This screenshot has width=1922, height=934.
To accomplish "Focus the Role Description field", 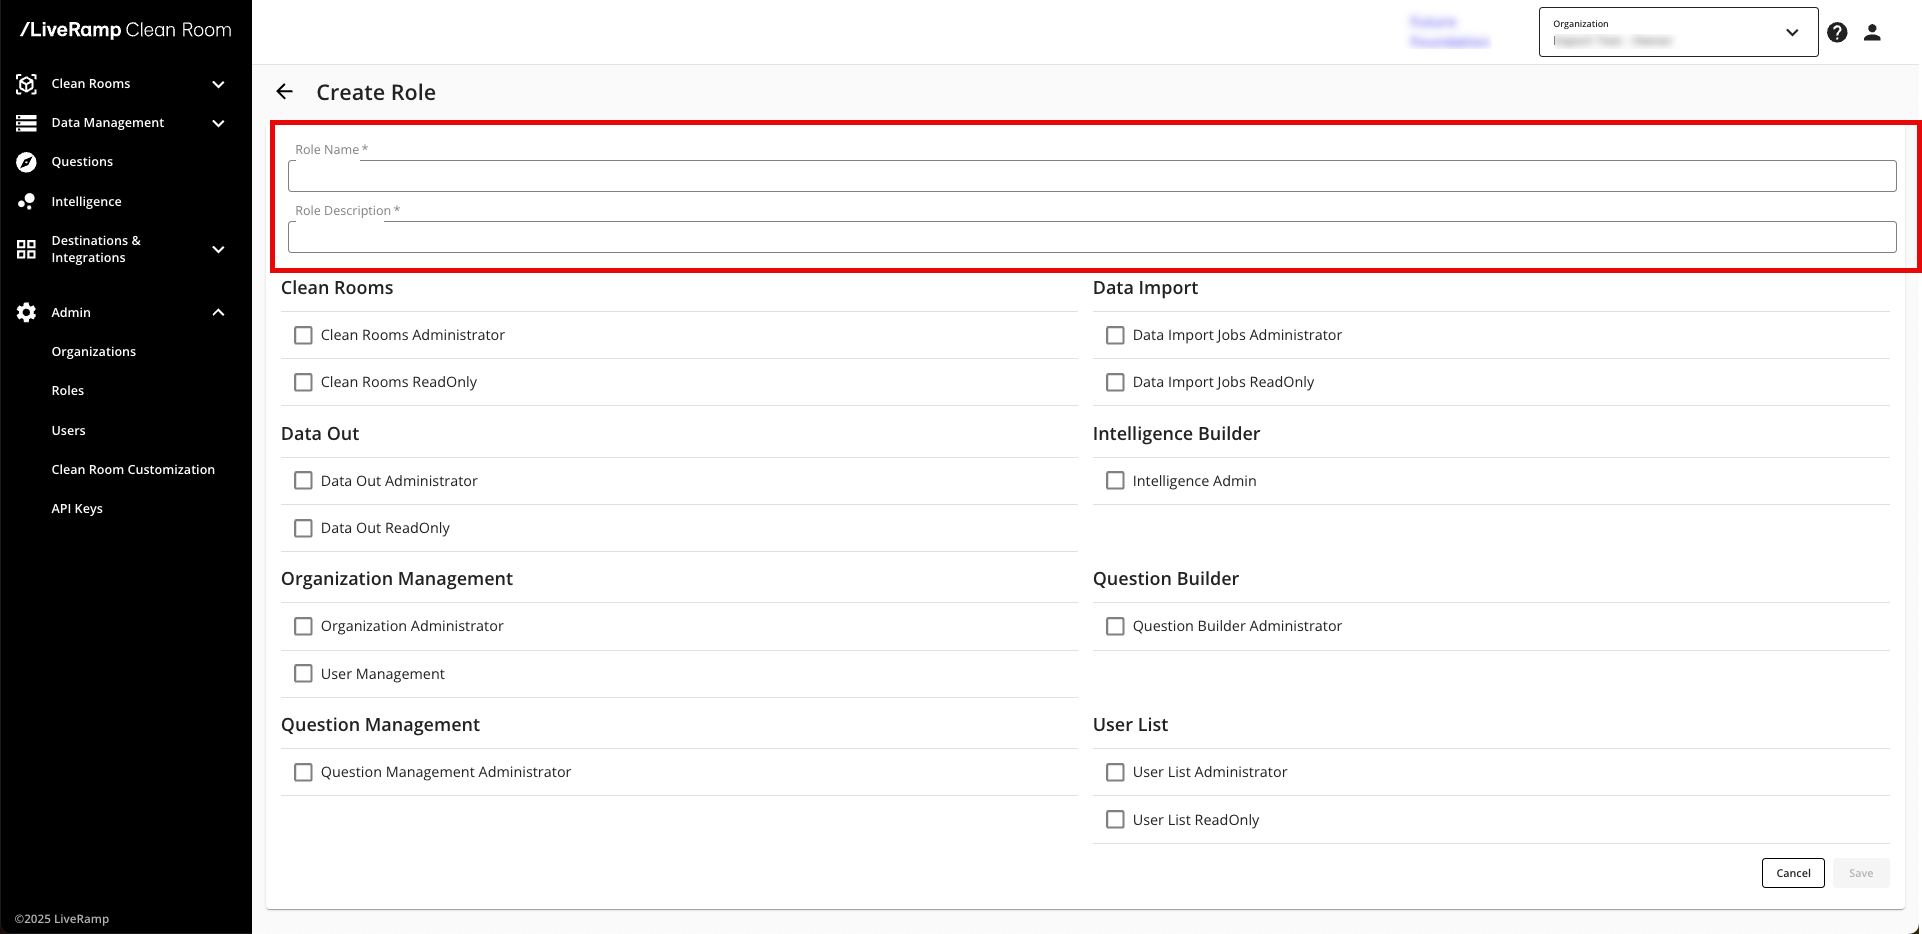I will [1092, 237].
